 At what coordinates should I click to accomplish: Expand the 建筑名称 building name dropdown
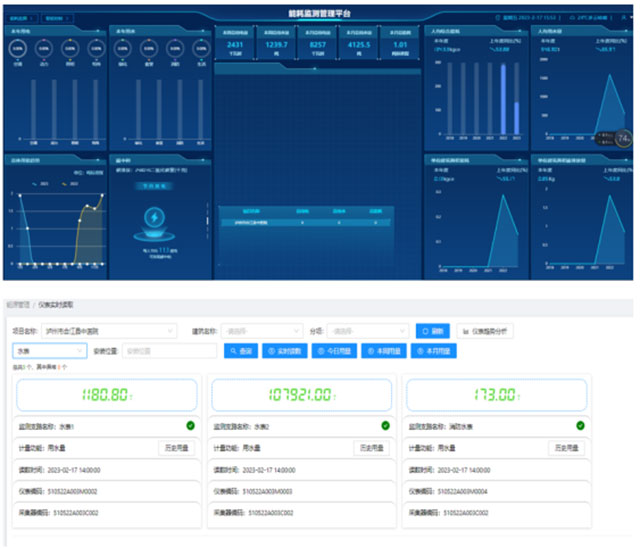tap(262, 331)
